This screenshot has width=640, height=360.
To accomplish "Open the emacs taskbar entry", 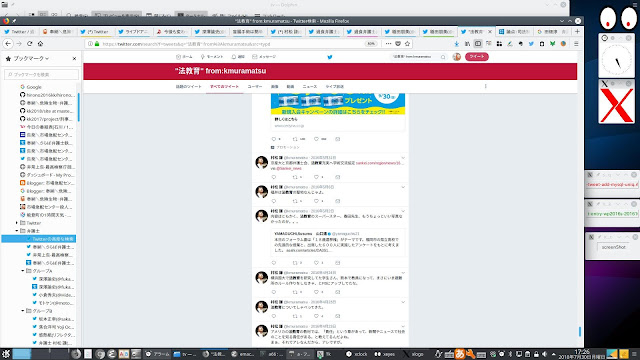I will pyautogui.click(x=242, y=354).
